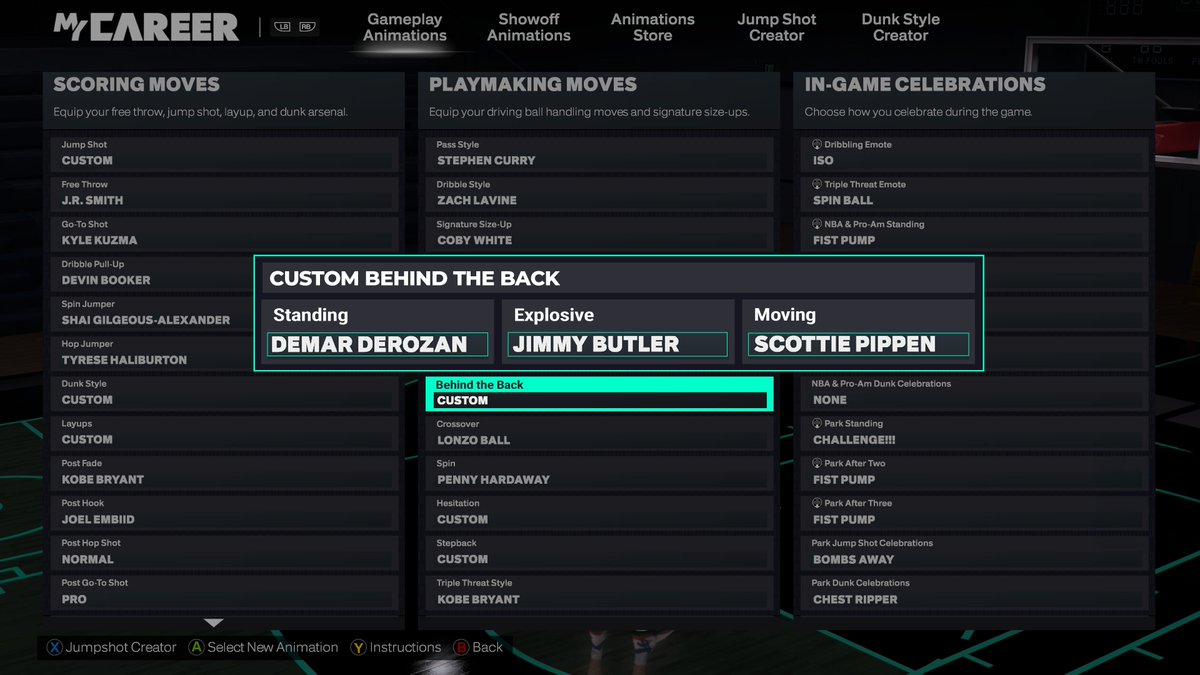Open the Park After Two Fist Pump row
Viewport: 1200px width, 675px height.
[x=975, y=473]
